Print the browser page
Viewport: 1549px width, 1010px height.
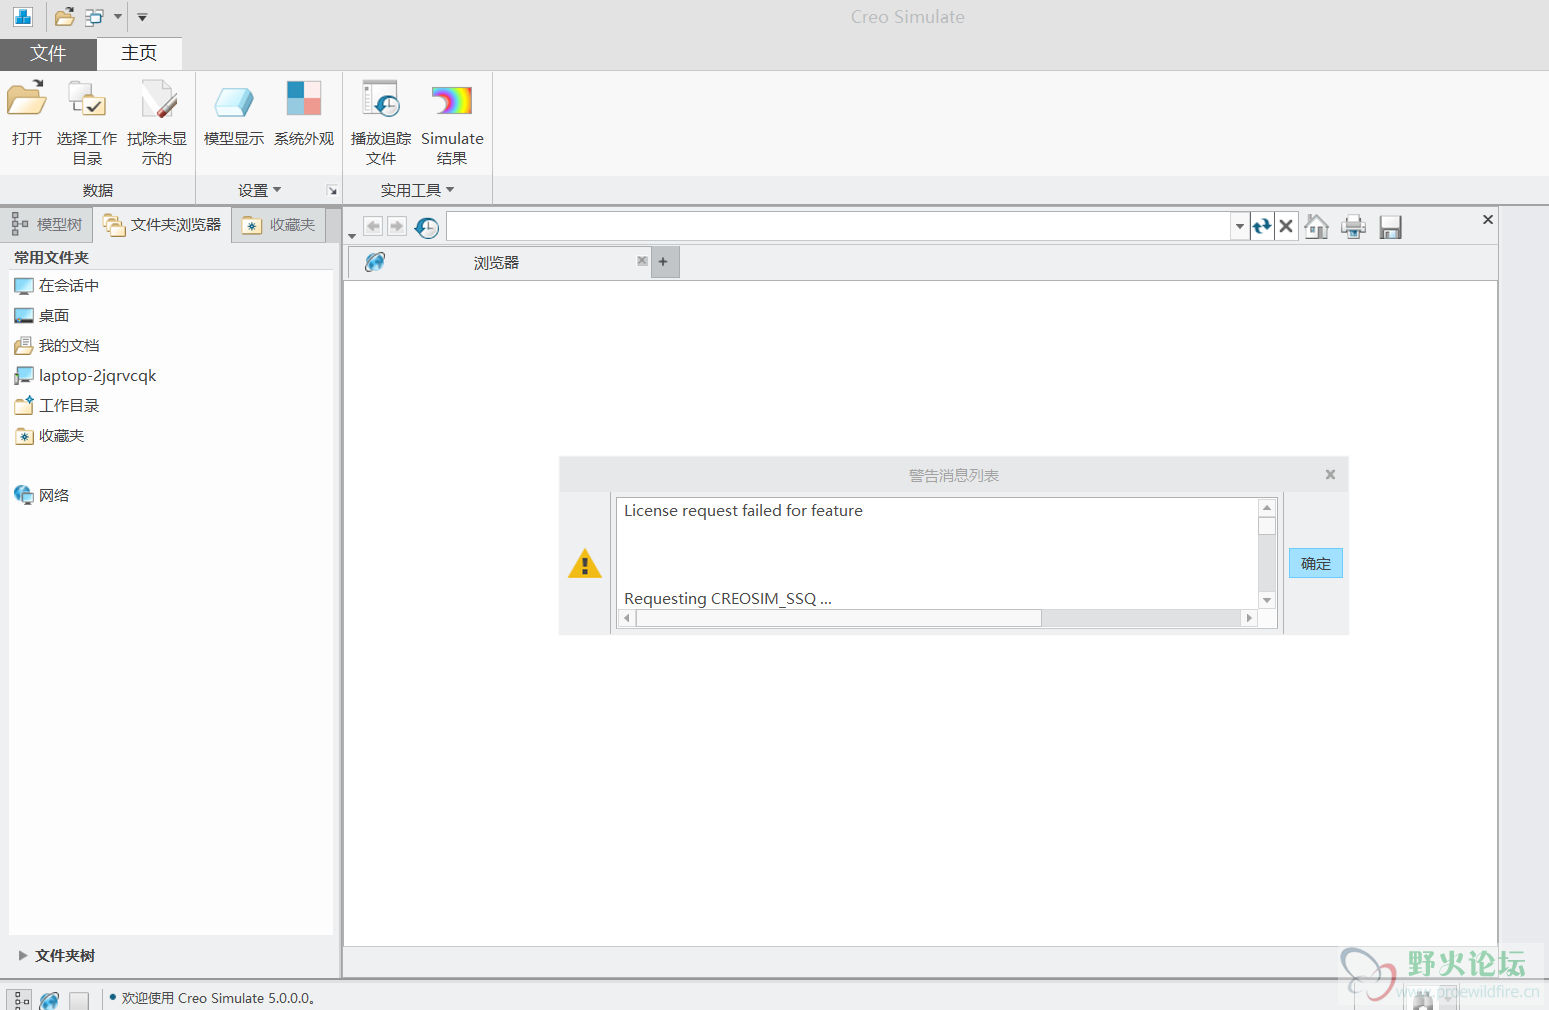coord(1353,227)
